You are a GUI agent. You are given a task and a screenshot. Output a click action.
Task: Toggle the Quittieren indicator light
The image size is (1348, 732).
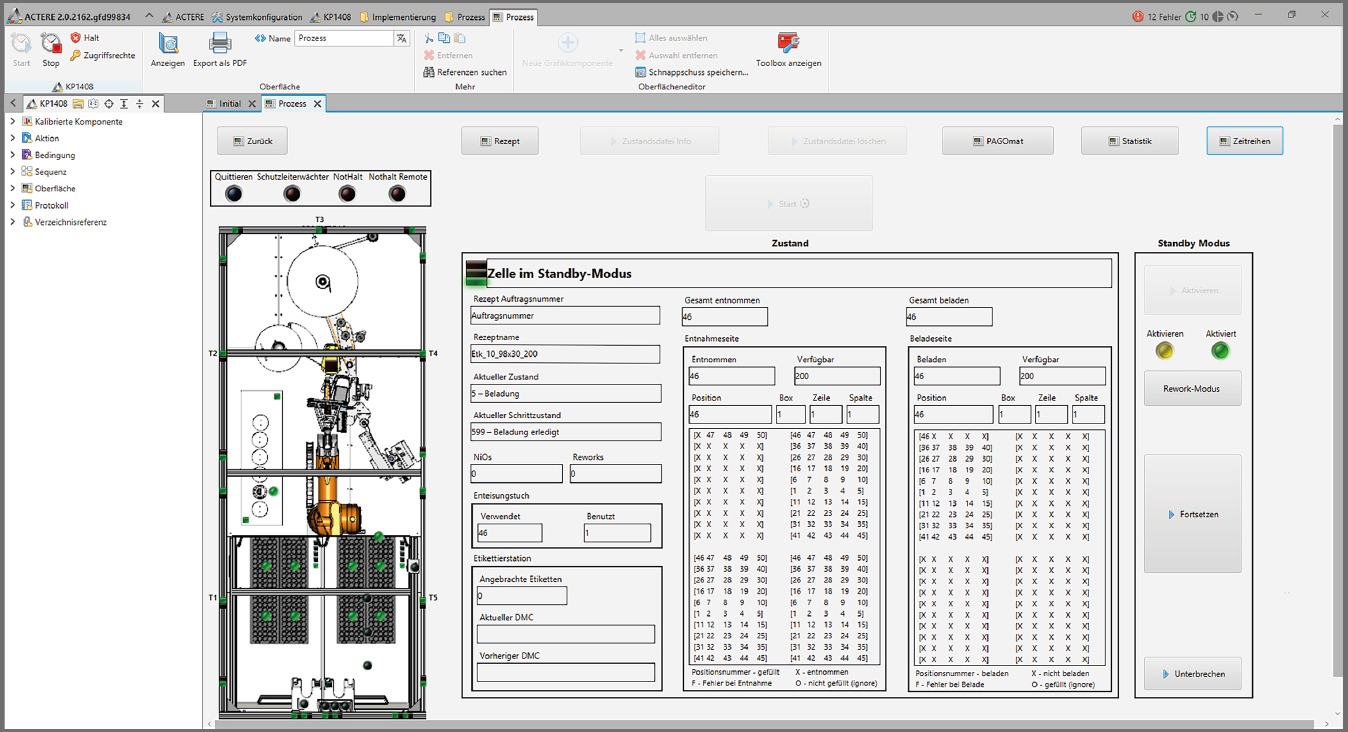pos(234,194)
